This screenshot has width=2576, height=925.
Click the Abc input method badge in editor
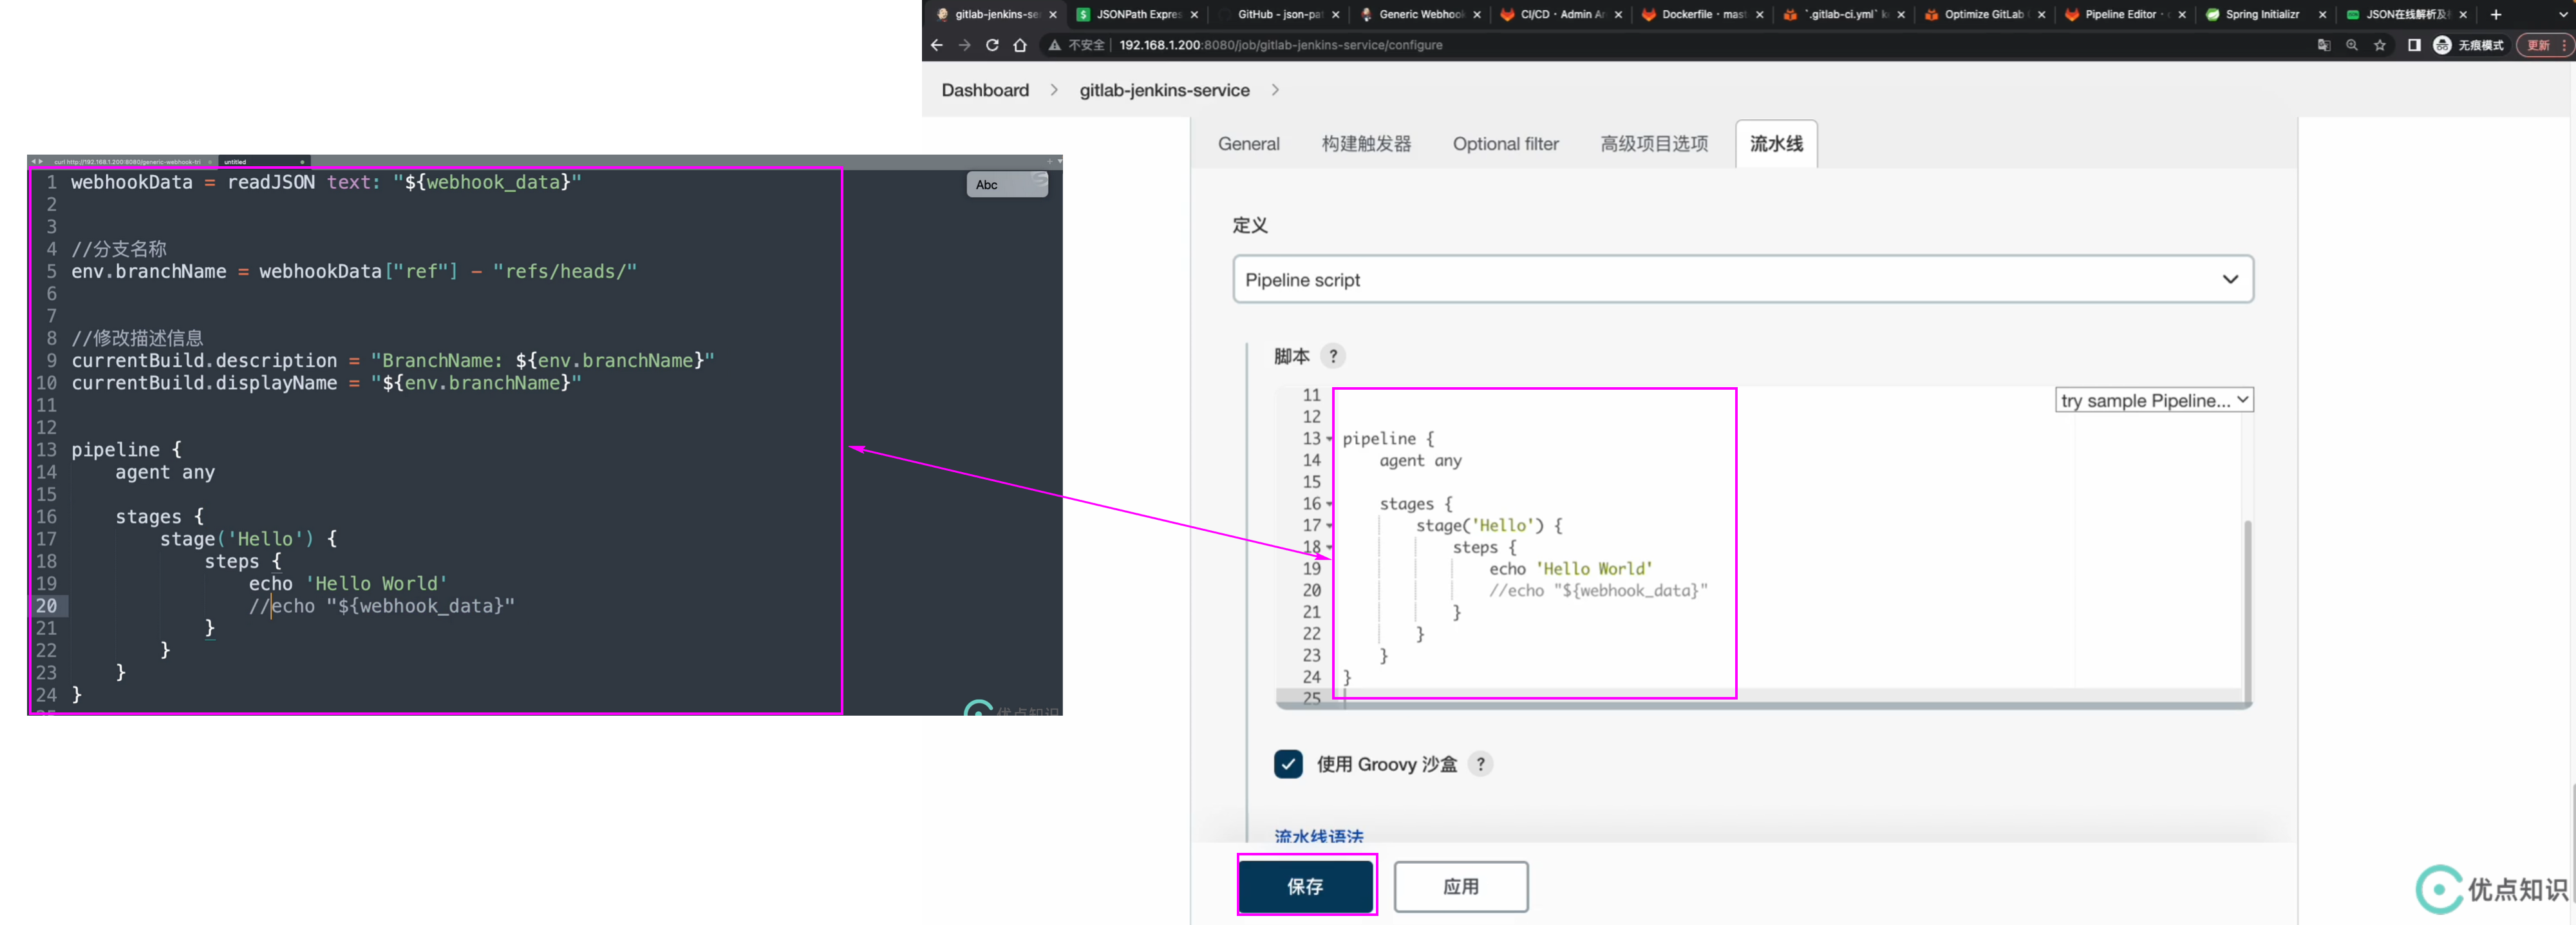click(x=1007, y=184)
